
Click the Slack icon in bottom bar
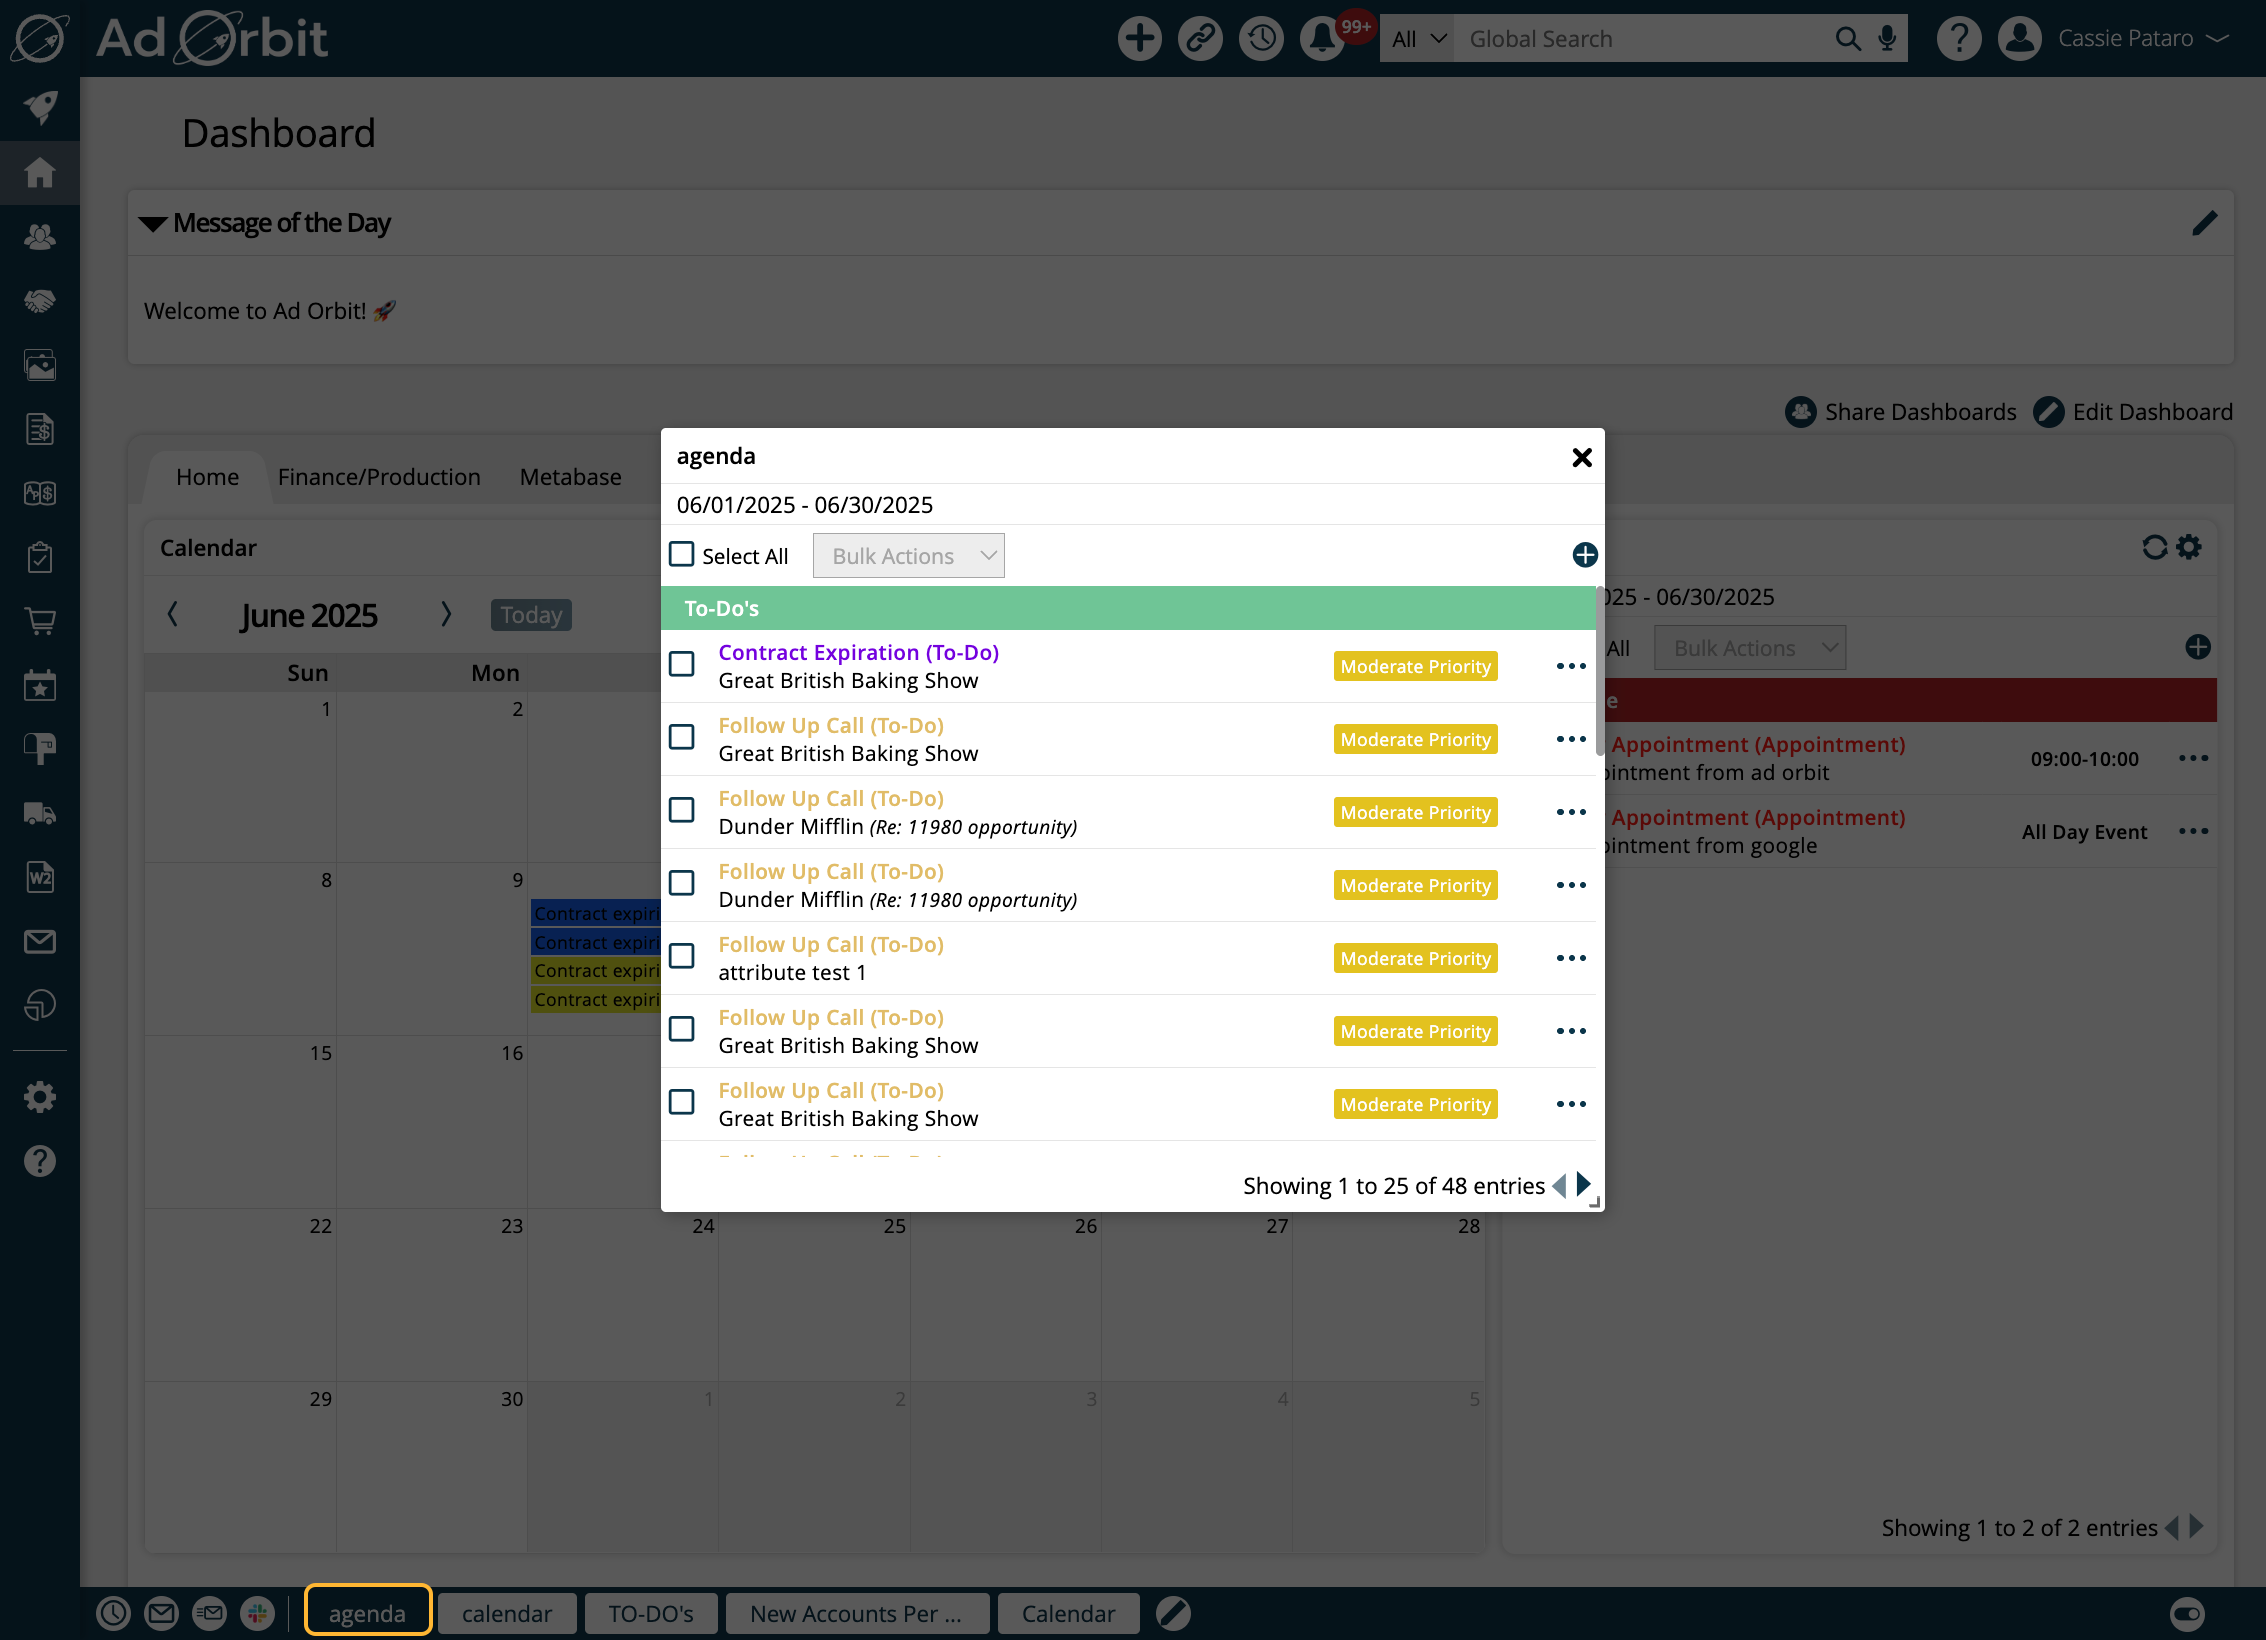(257, 1613)
